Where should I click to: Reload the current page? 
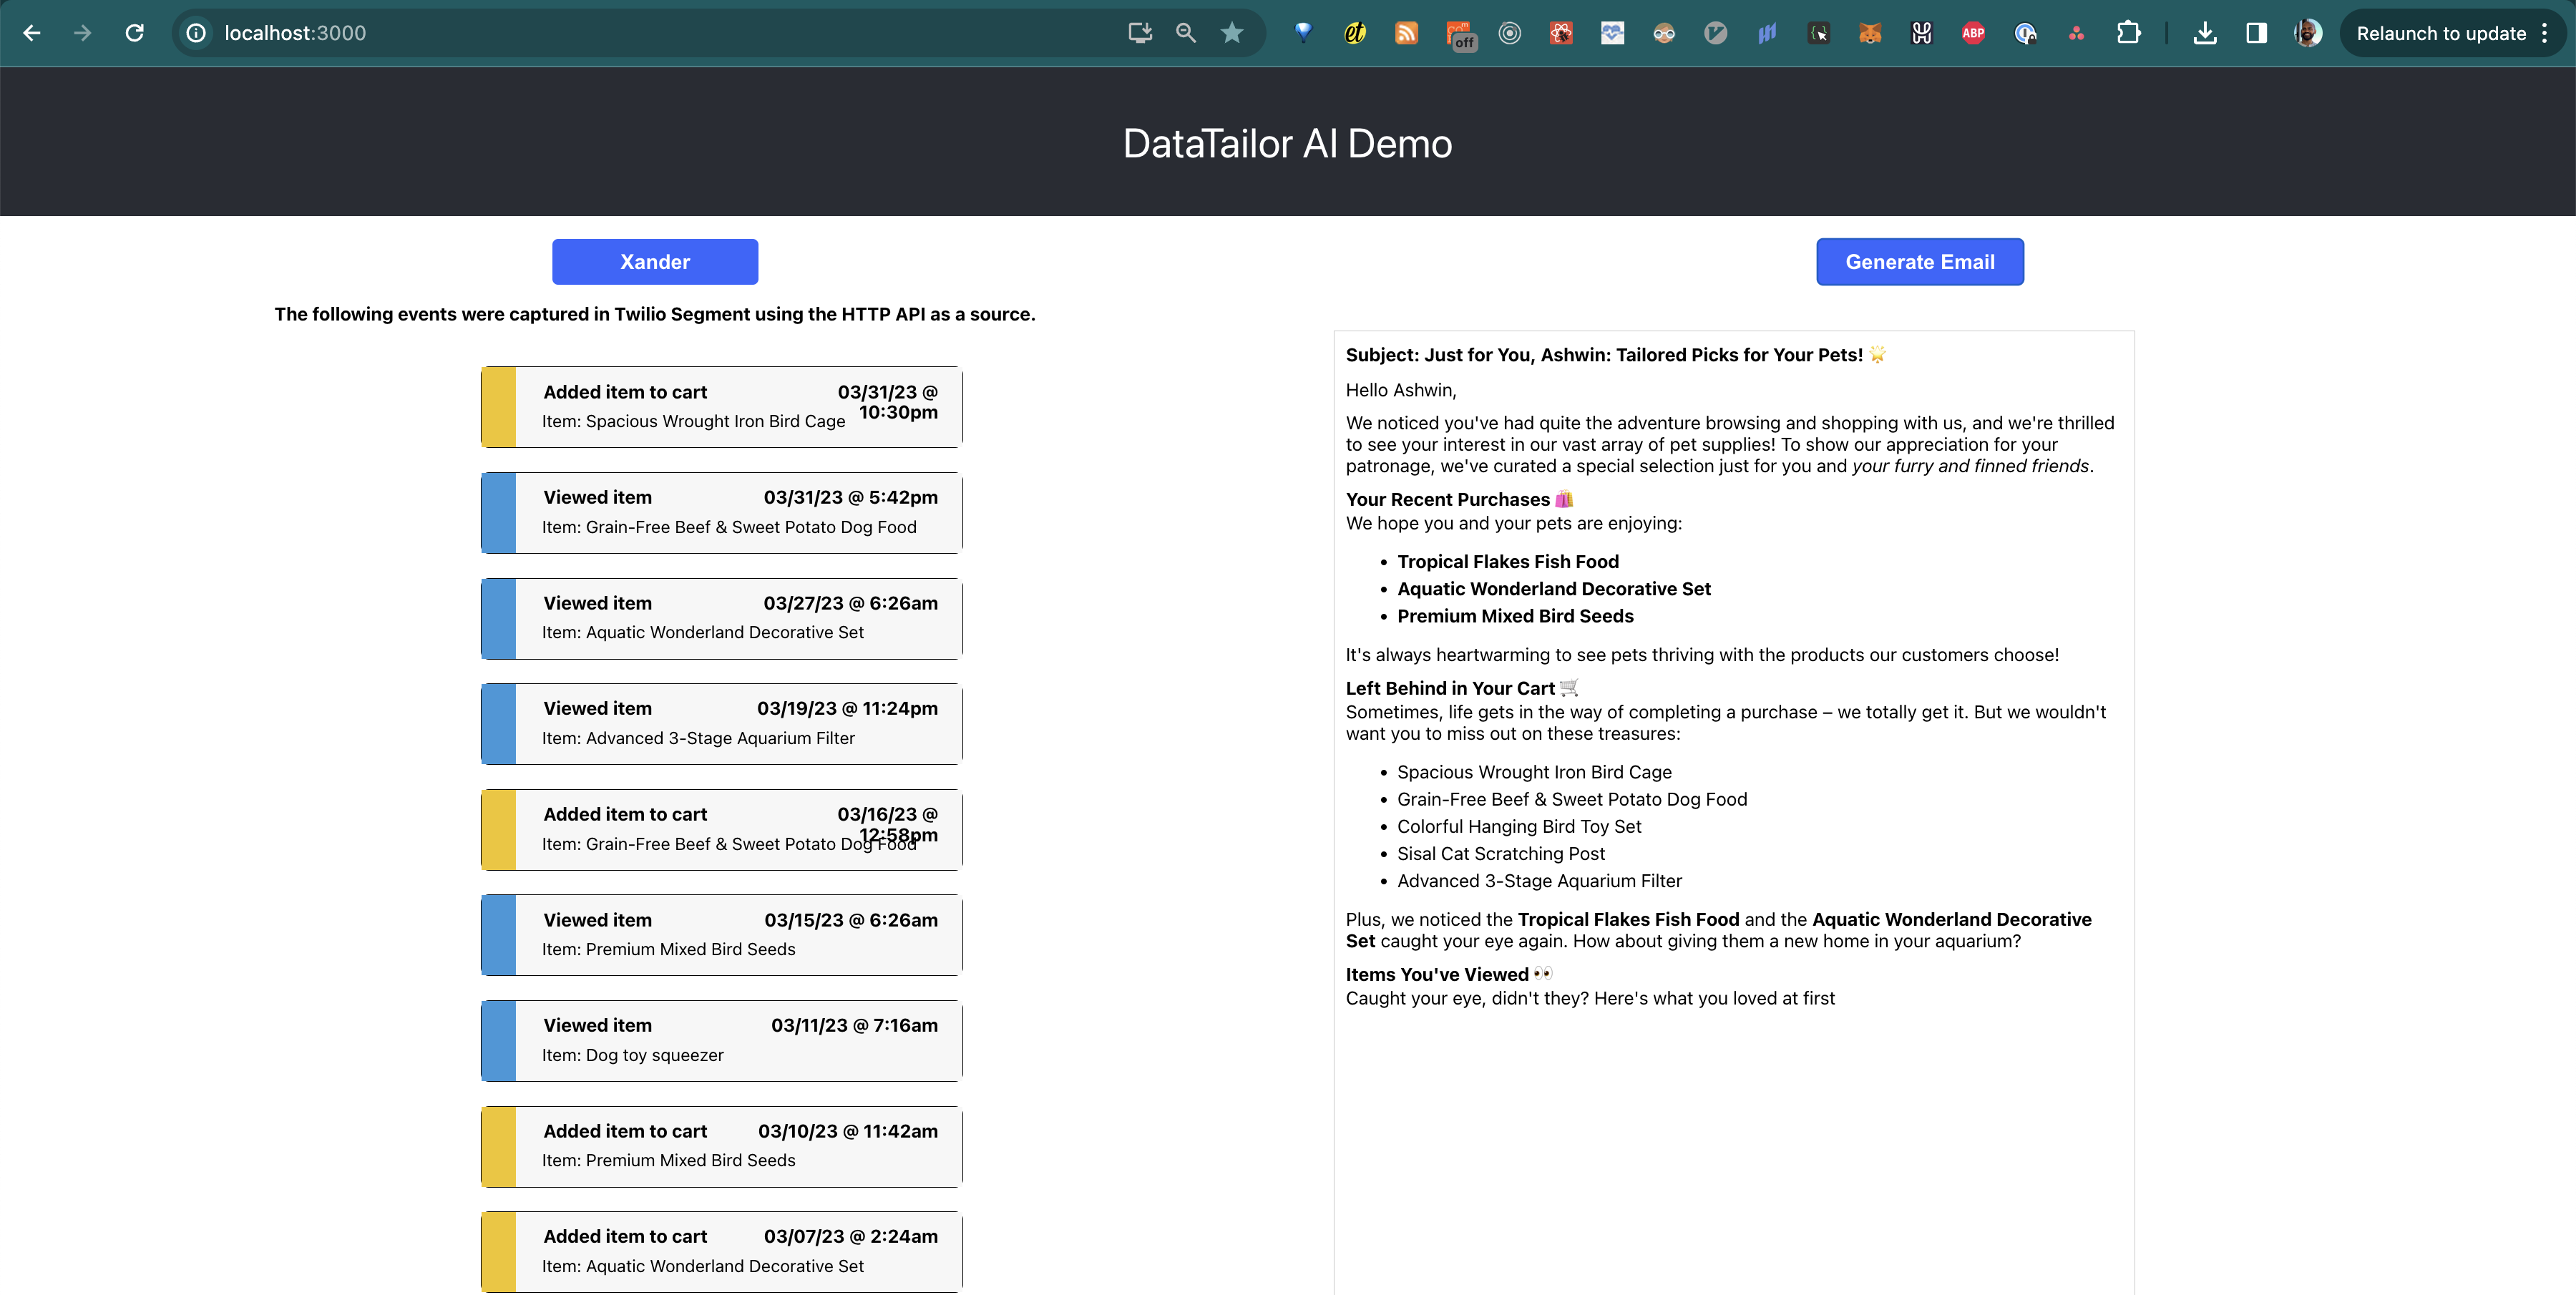pyautogui.click(x=134, y=33)
